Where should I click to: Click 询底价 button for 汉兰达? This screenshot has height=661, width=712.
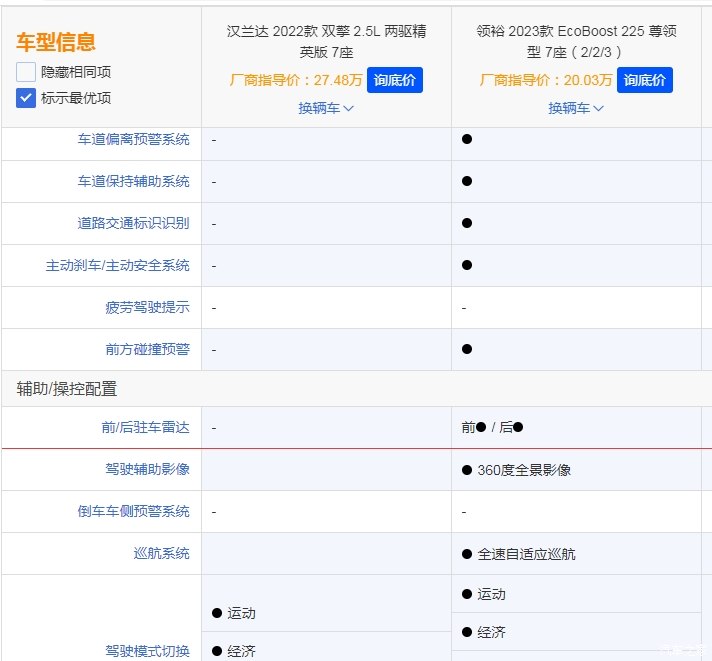(x=395, y=80)
